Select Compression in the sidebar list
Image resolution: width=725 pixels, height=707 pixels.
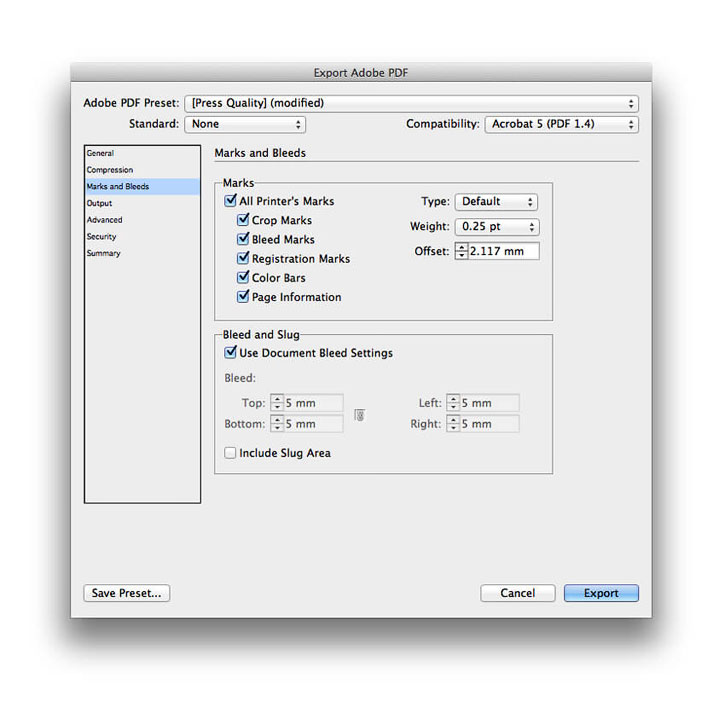(x=142, y=170)
